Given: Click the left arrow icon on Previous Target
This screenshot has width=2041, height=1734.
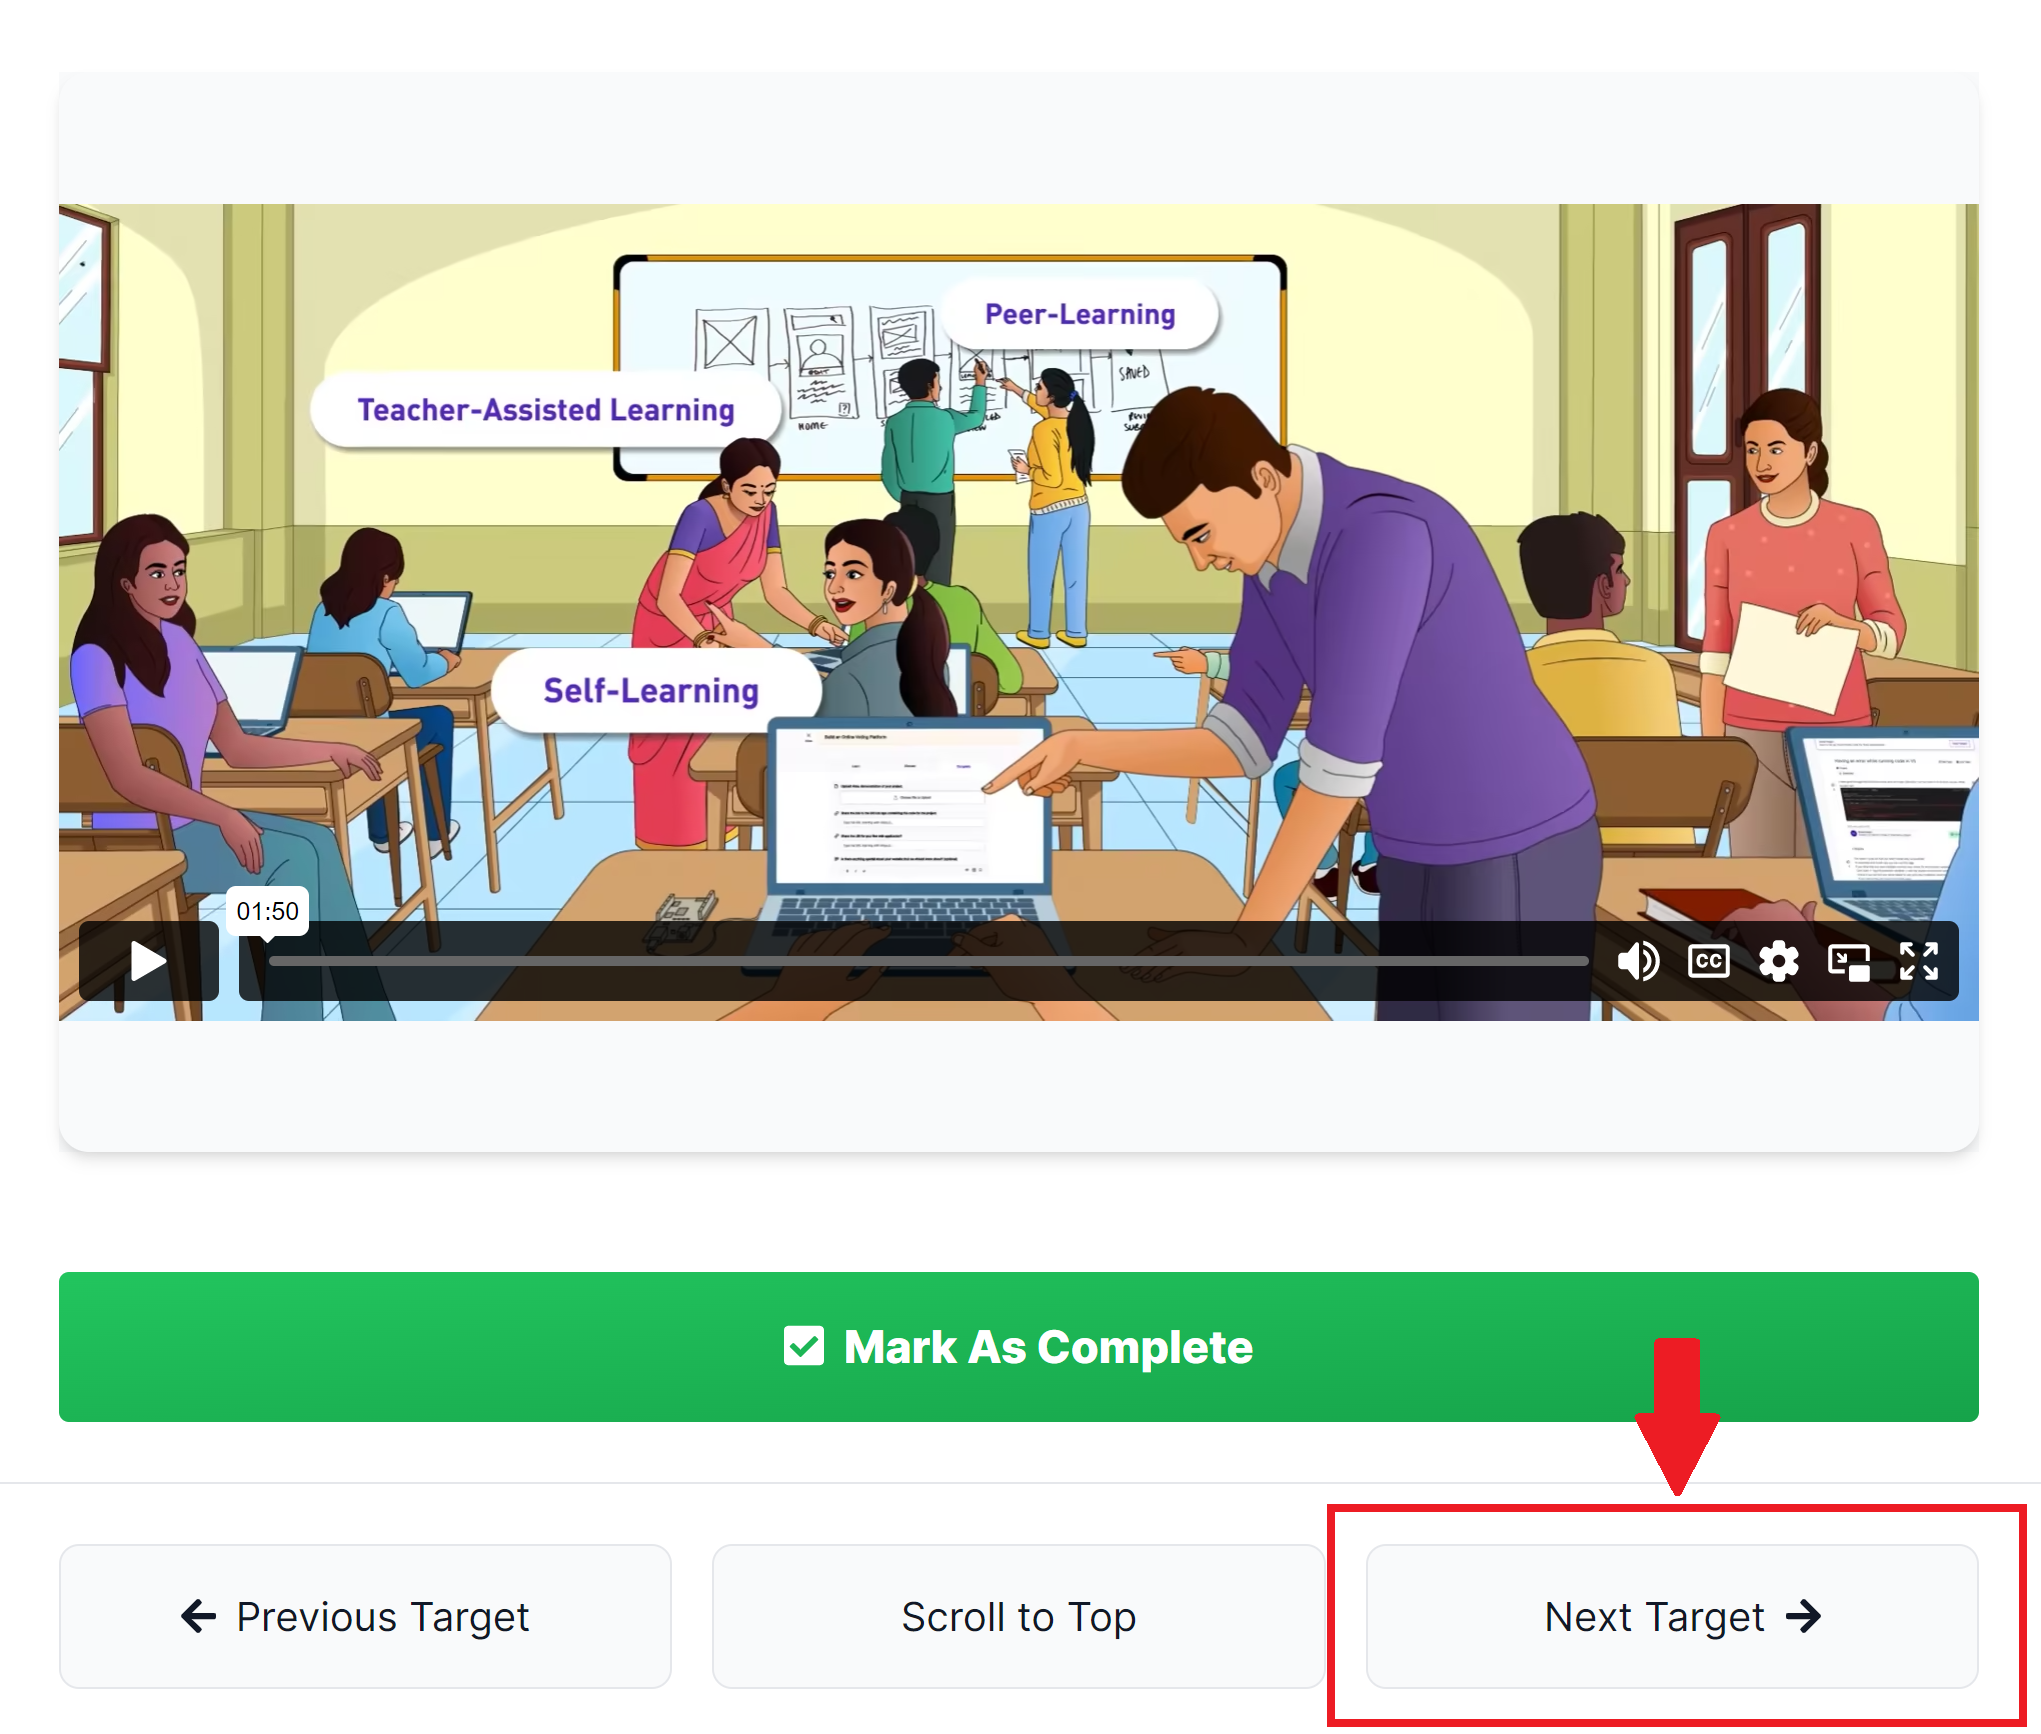Looking at the screenshot, I should (199, 1616).
